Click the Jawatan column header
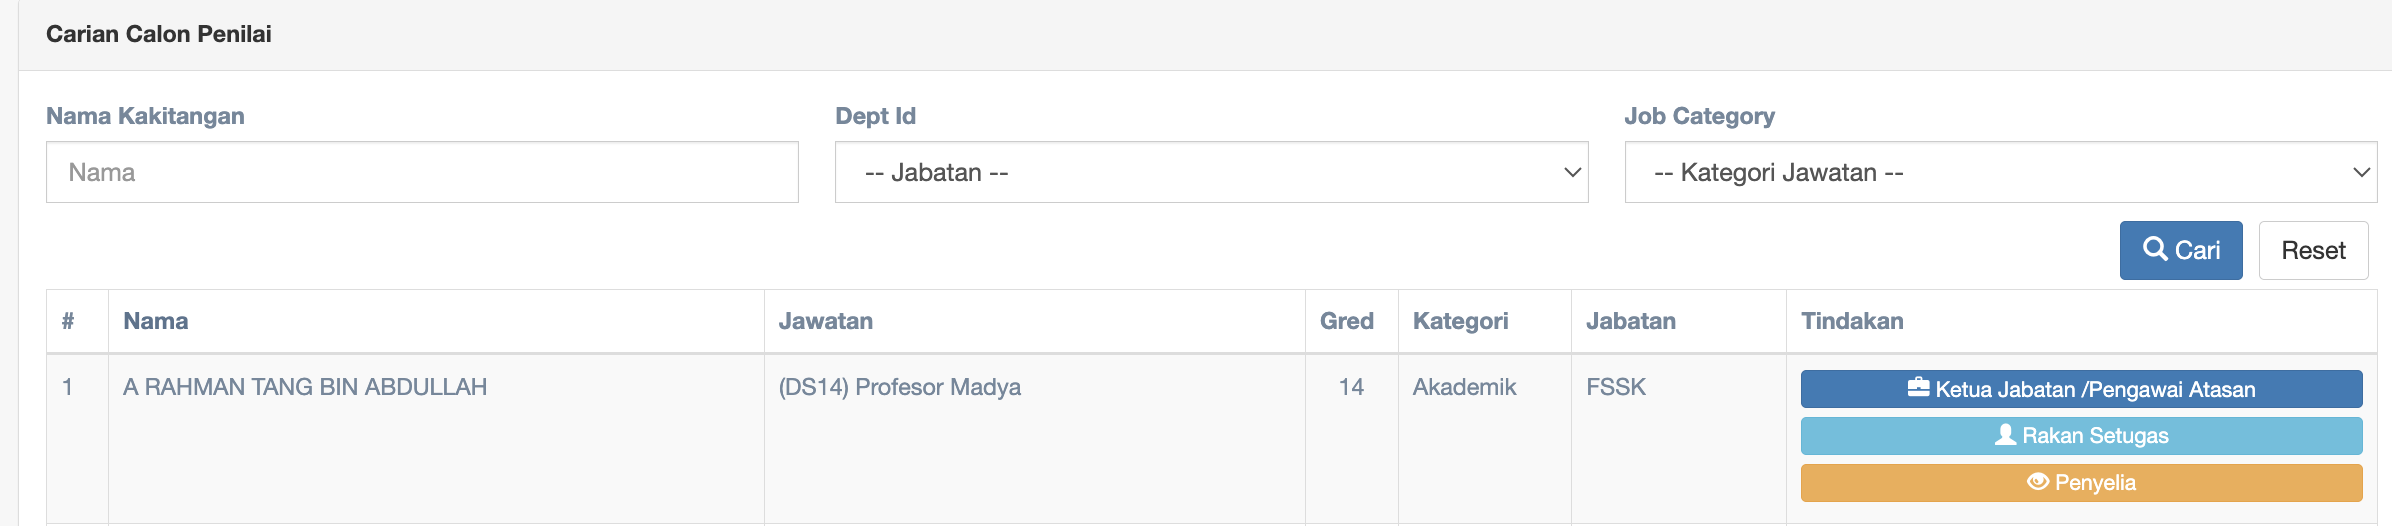Viewport: 2392px width, 526px height. 826,321
